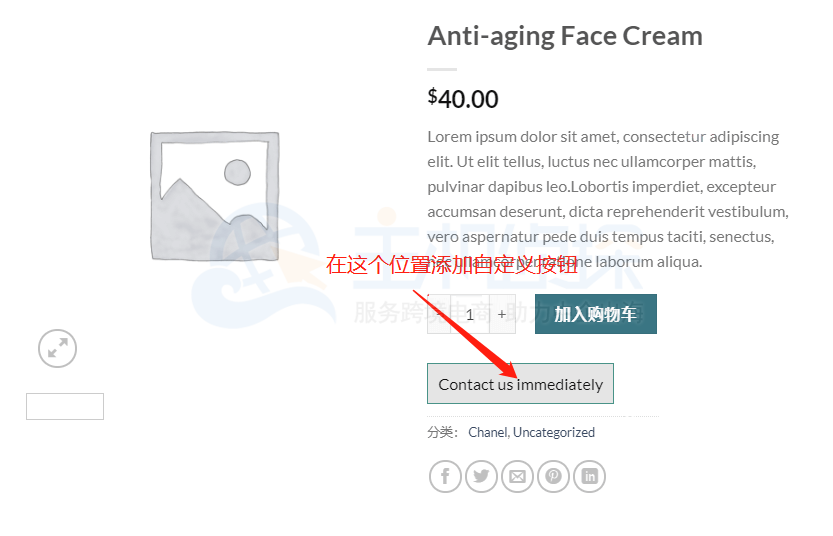Open the image zoom lightbox icon
Viewport: 833px width, 536px height.
click(x=58, y=348)
